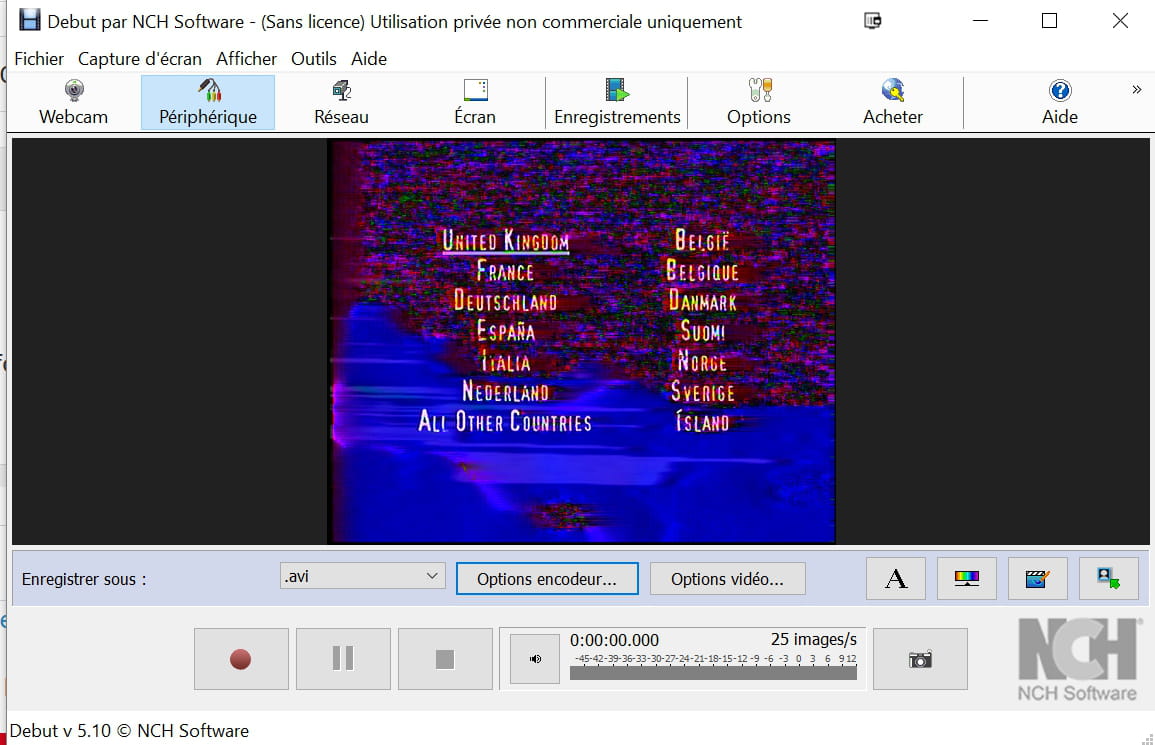Viewport: 1155px width, 745px height.
Task: Open the Enregistrements list
Action: pos(617,102)
